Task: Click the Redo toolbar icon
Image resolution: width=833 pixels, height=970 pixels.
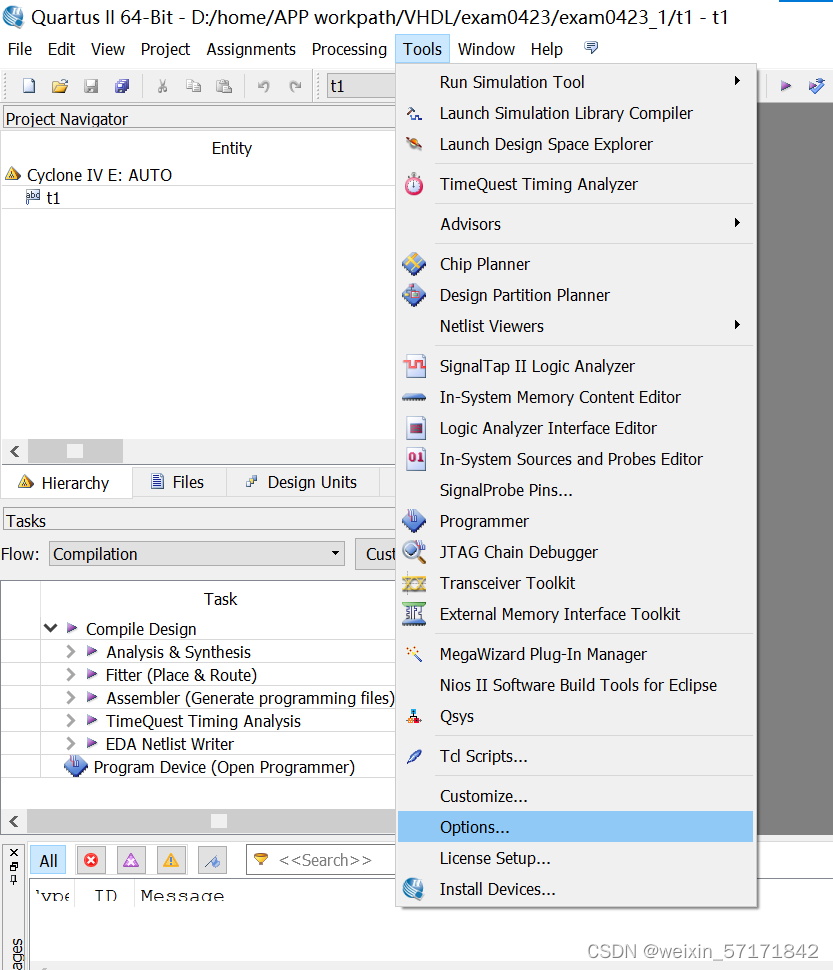Action: [296, 86]
